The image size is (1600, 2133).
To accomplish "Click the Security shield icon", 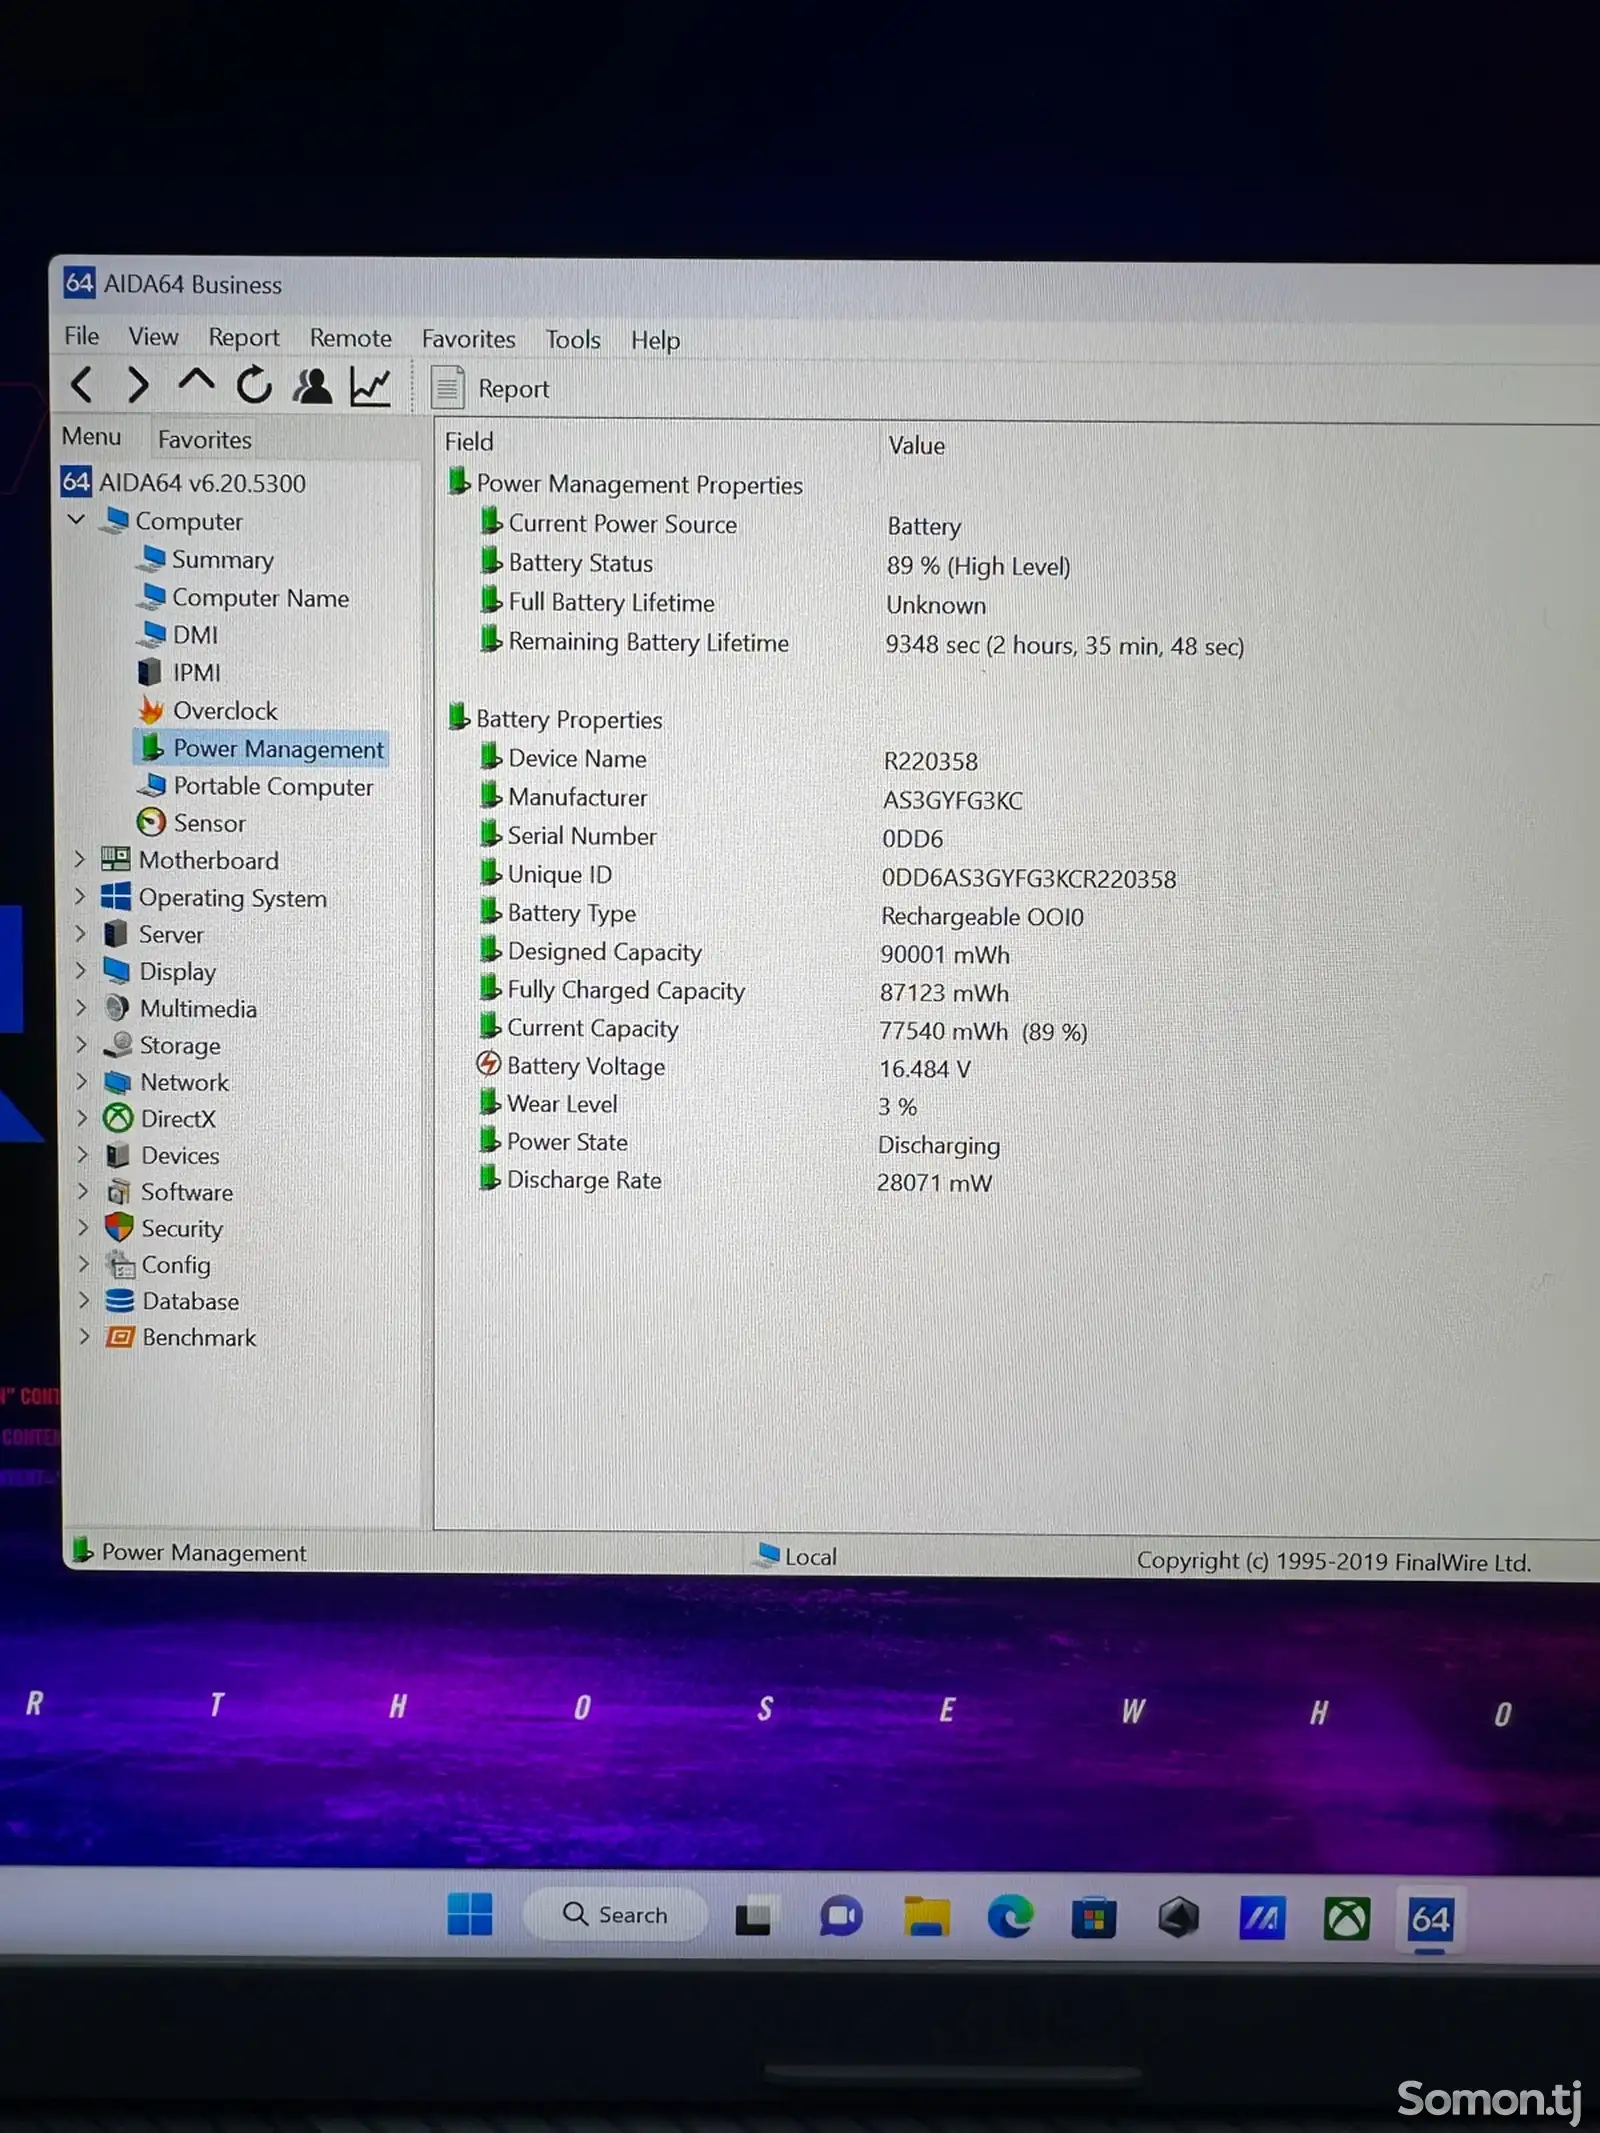I will tap(119, 1227).
